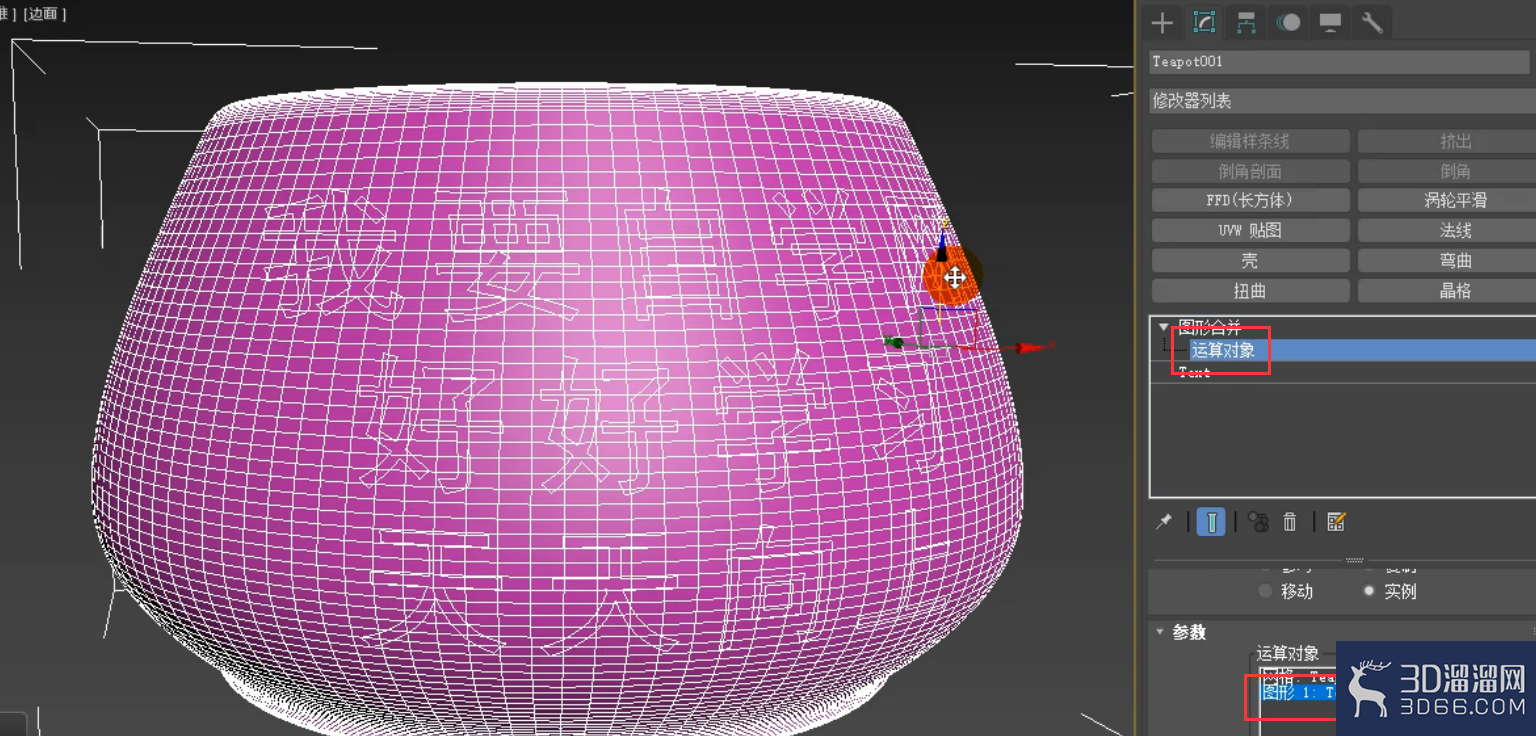Screen dimensions: 1536x736
Task: Collapse the 参数 rollout
Action: (x=1160, y=632)
